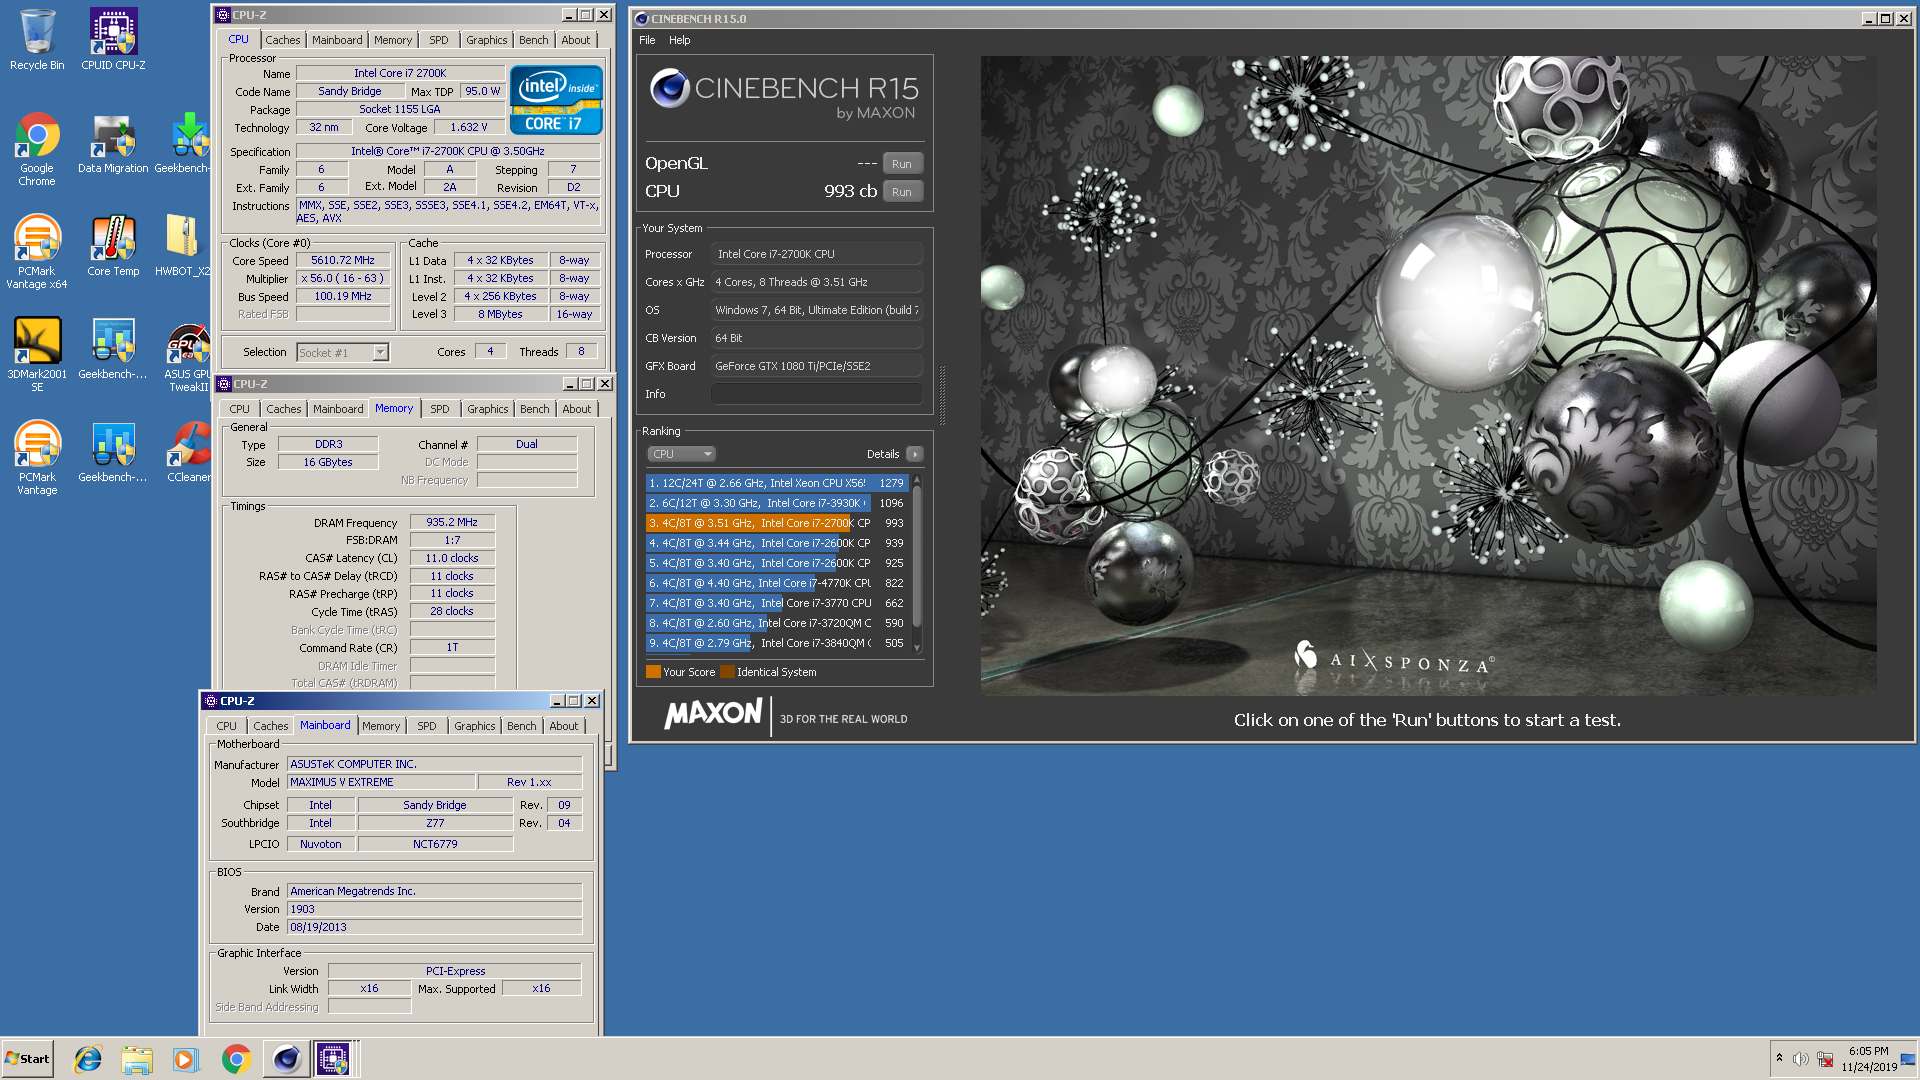The width and height of the screenshot is (1920, 1080).
Task: Select ranking entry Intel Xeon 12C/24T 1279
Action: (777, 483)
